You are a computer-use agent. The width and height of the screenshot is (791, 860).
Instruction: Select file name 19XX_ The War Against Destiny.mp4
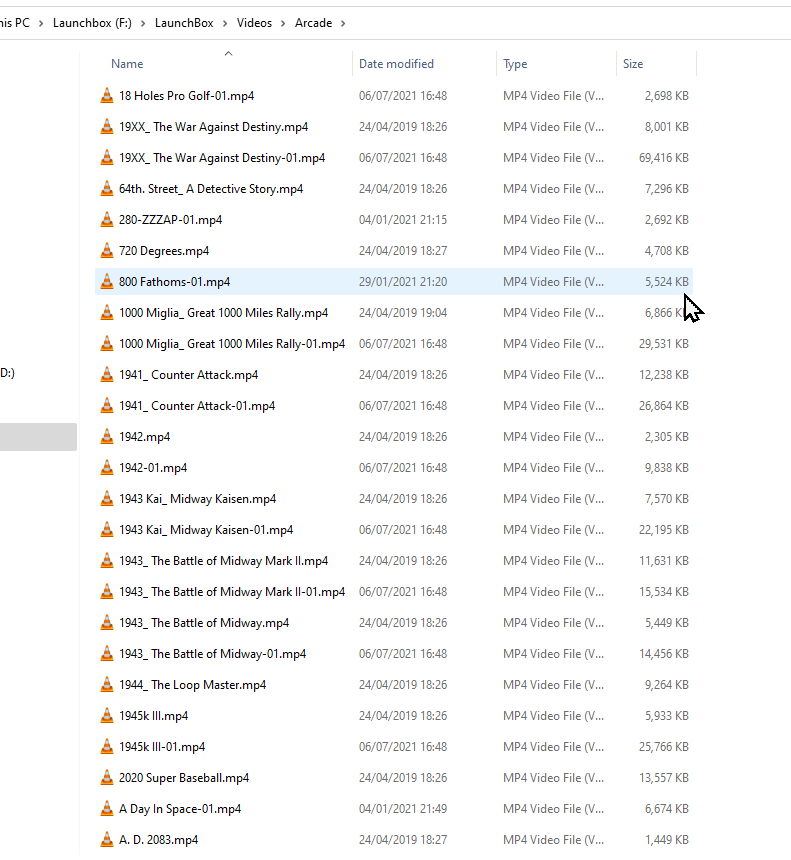(213, 127)
